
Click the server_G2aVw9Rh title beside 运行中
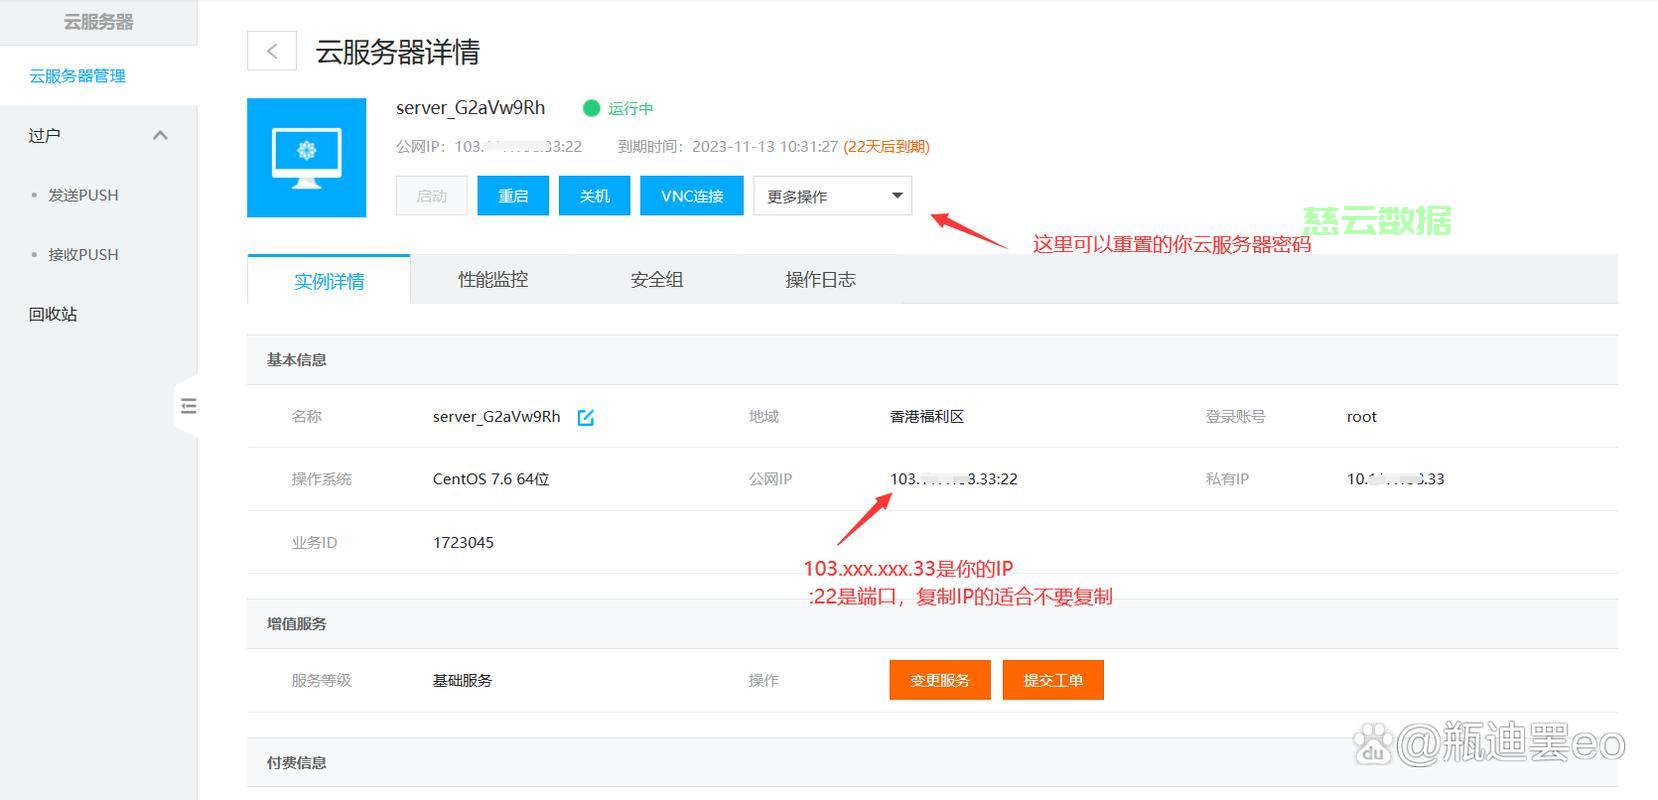coord(471,108)
